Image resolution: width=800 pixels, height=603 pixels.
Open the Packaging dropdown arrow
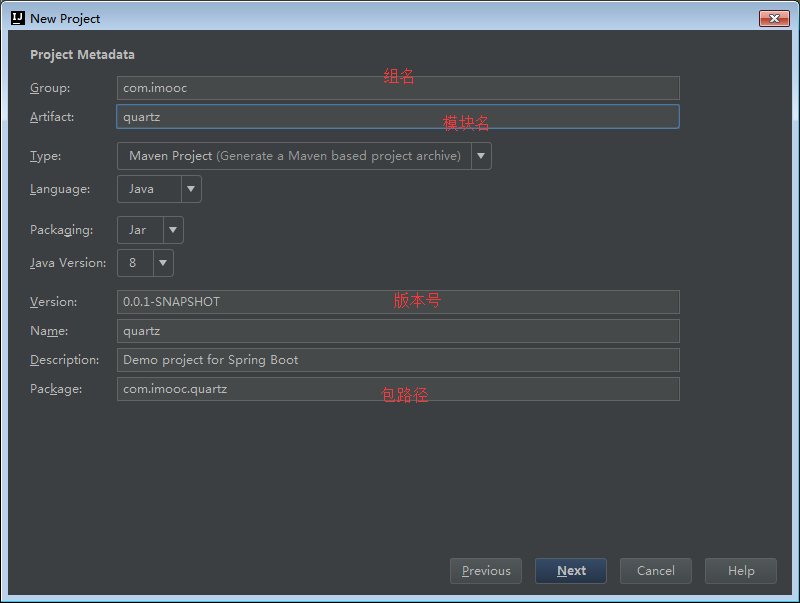172,230
